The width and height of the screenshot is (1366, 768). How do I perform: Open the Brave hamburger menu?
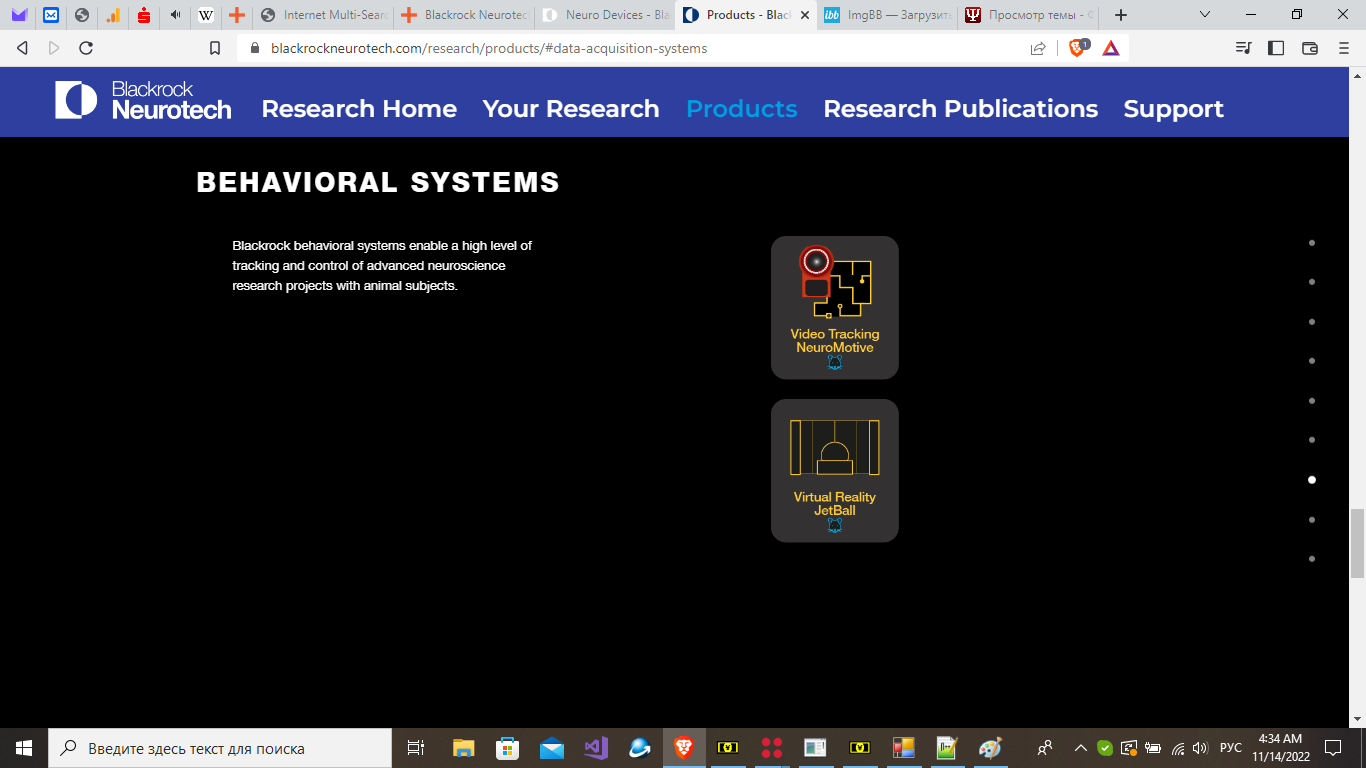point(1344,48)
